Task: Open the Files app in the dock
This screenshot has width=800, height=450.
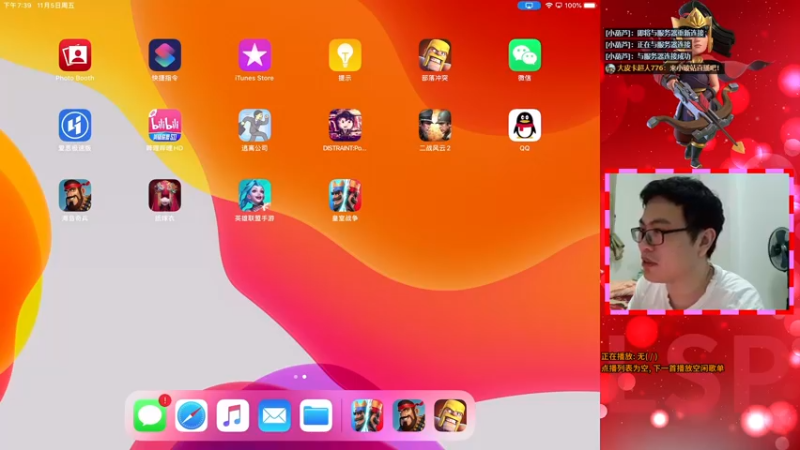Action: pyautogui.click(x=316, y=415)
